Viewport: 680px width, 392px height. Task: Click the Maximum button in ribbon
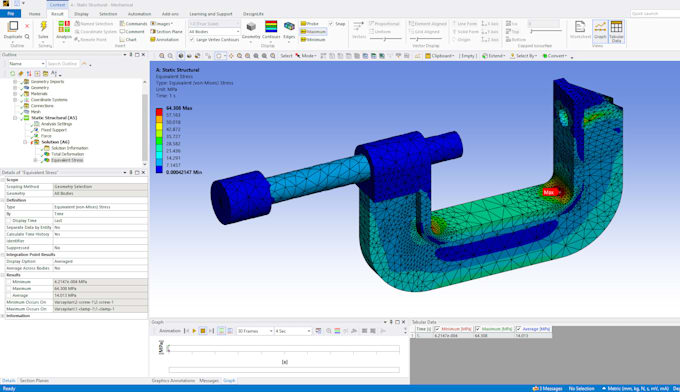pyautogui.click(x=313, y=32)
